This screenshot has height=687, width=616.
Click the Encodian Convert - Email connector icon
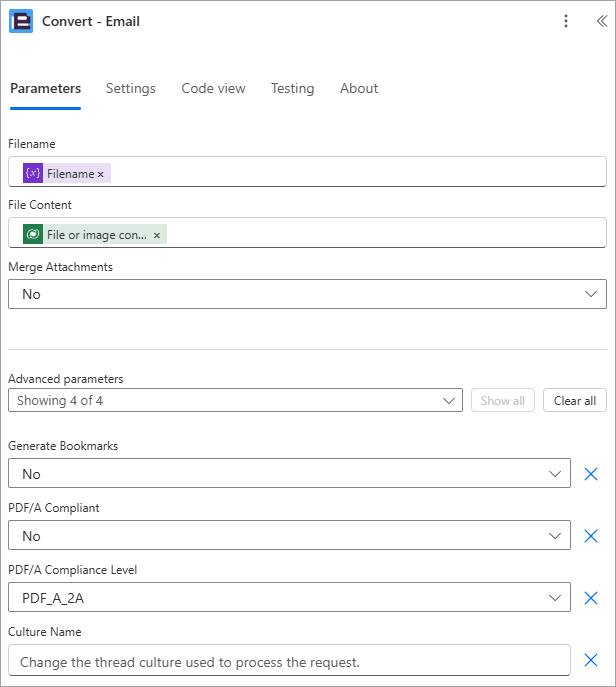click(x=21, y=21)
